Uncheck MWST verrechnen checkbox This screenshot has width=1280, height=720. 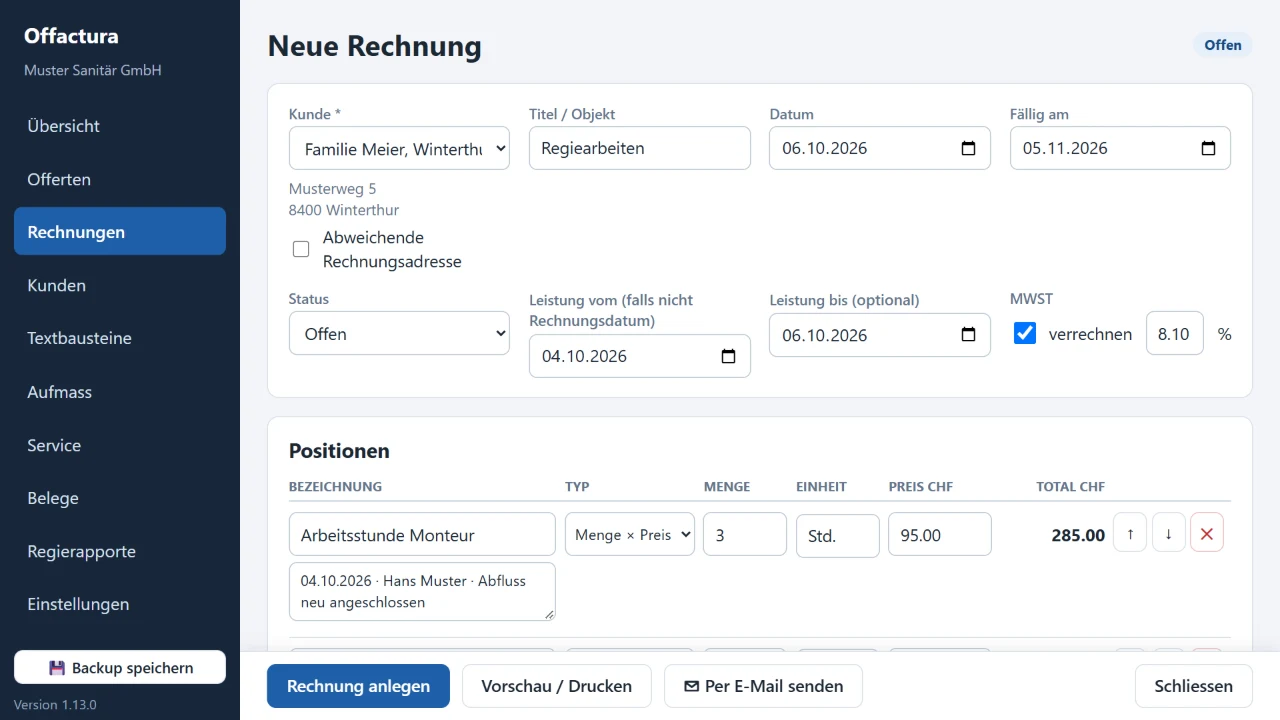(x=1025, y=333)
